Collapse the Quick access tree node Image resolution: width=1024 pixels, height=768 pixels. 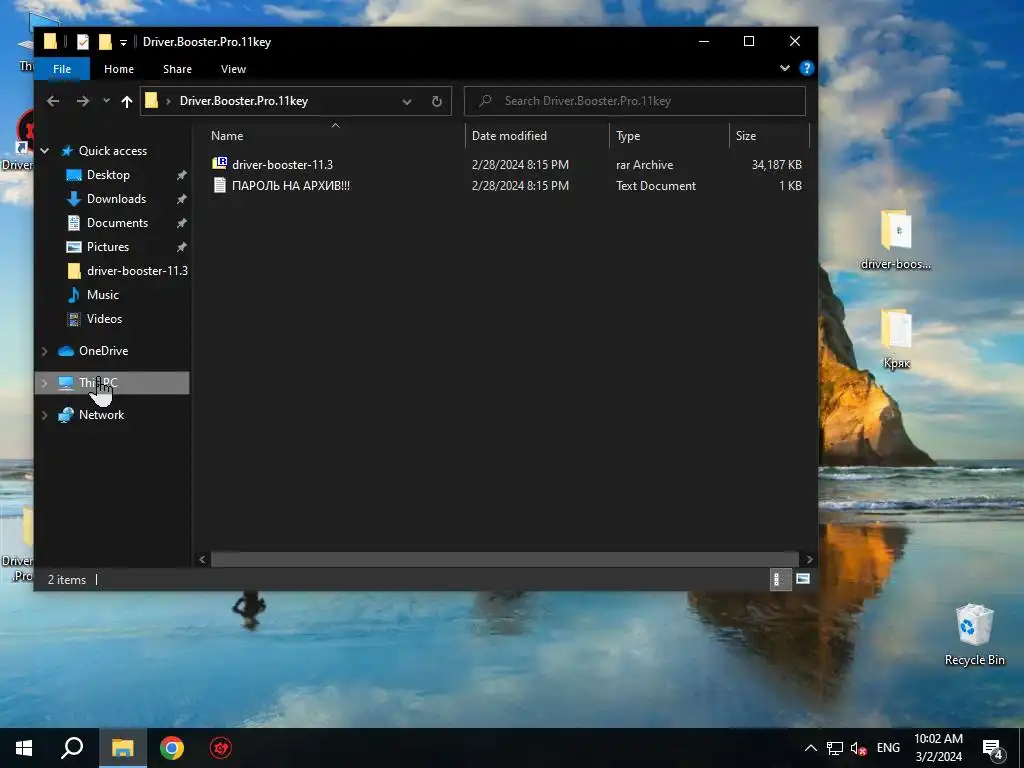pos(44,151)
